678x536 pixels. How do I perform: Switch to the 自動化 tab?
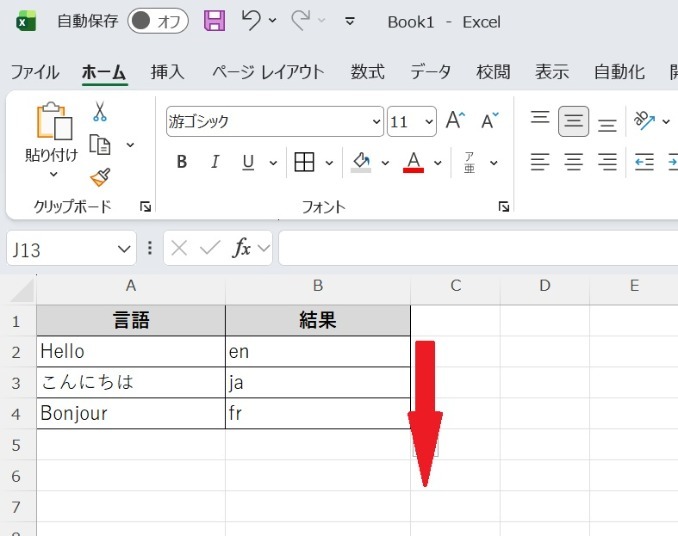pyautogui.click(x=619, y=72)
